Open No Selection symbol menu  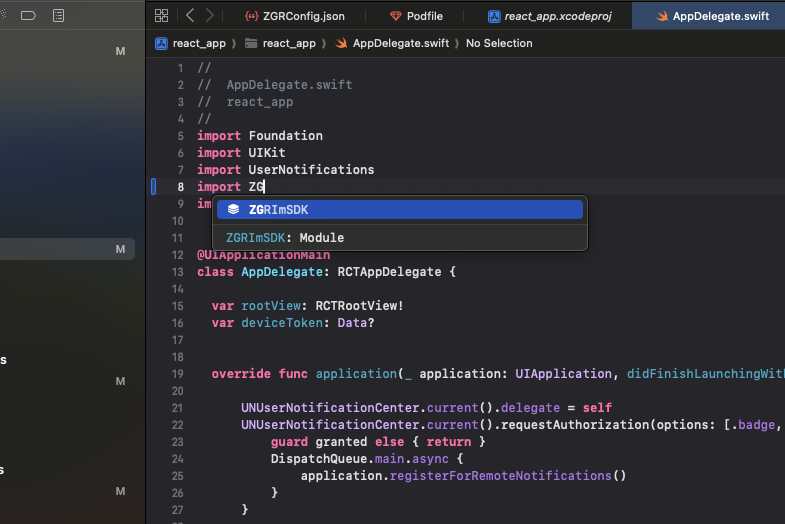click(x=499, y=44)
